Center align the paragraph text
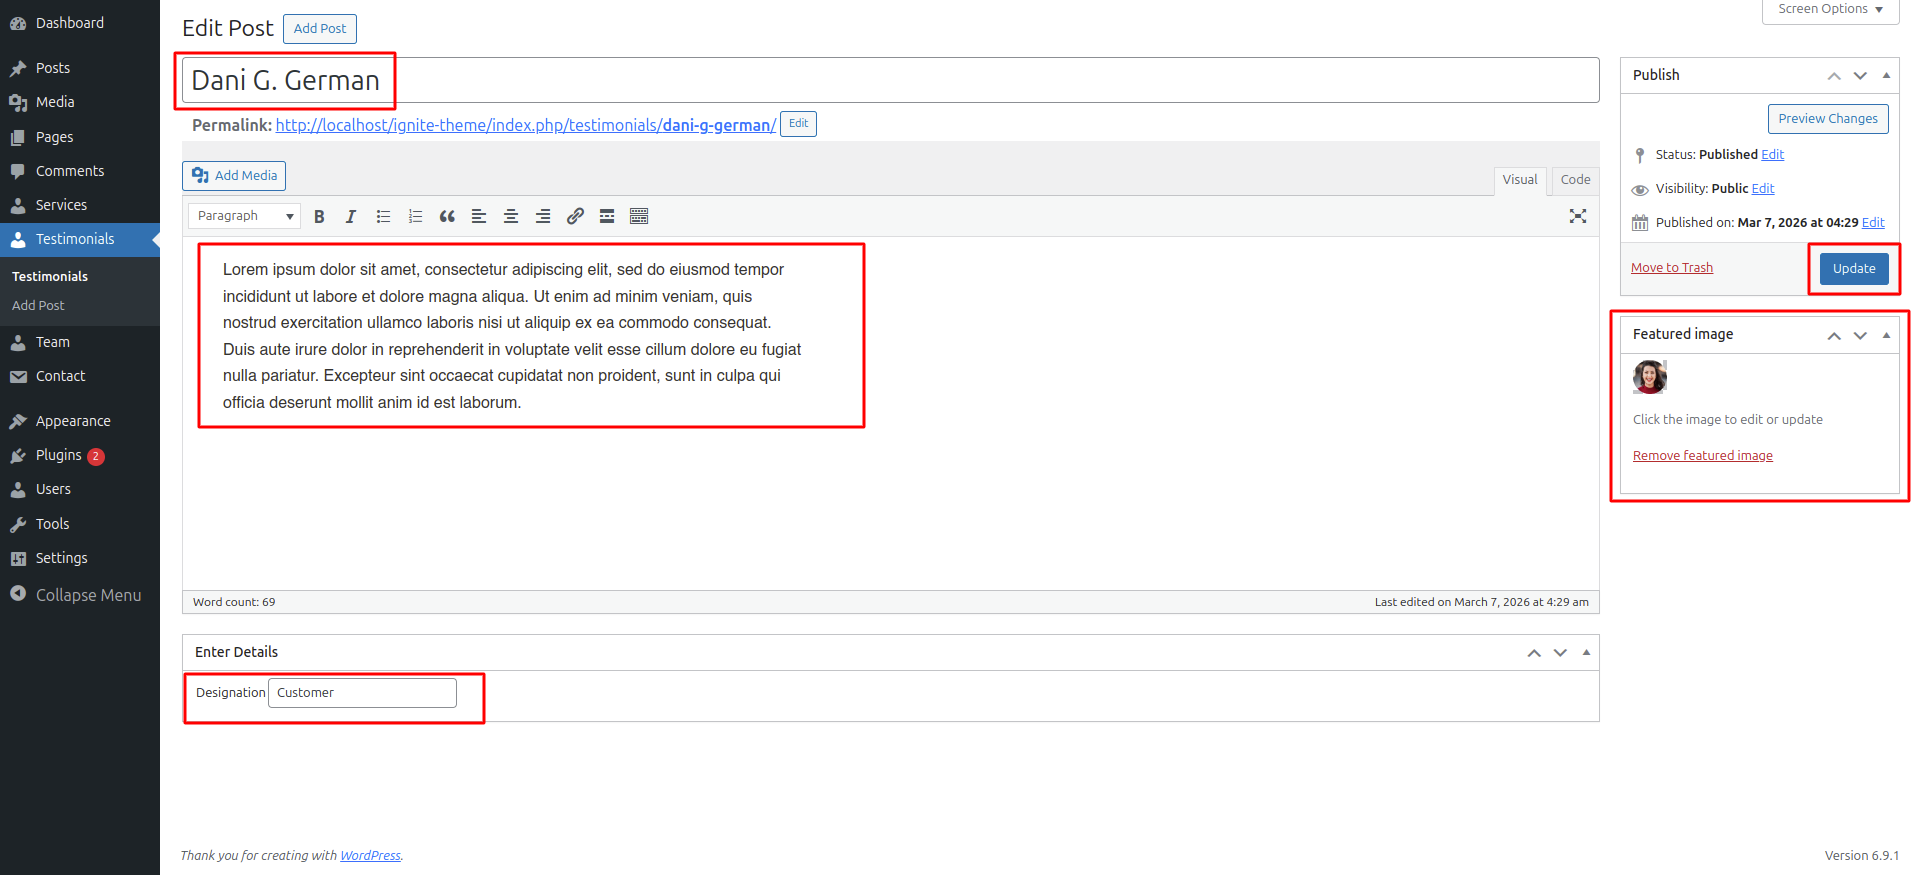Viewport: 1919px width, 875px height. (511, 216)
